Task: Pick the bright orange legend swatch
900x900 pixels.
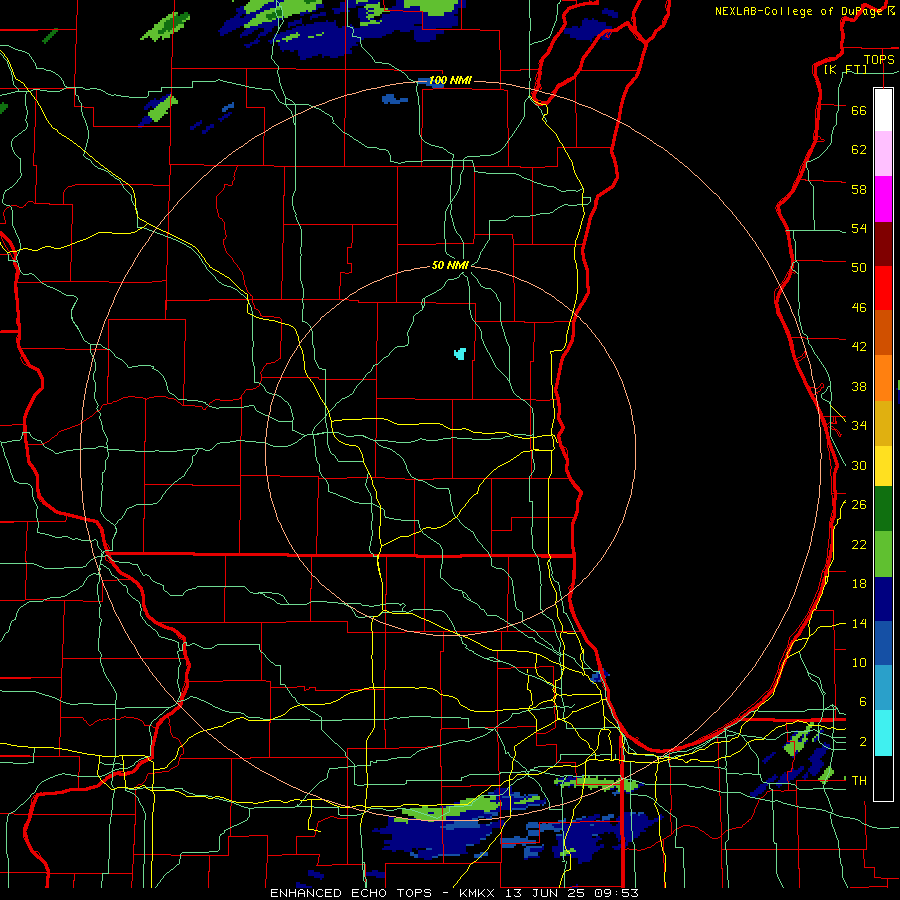Action: pos(883,378)
